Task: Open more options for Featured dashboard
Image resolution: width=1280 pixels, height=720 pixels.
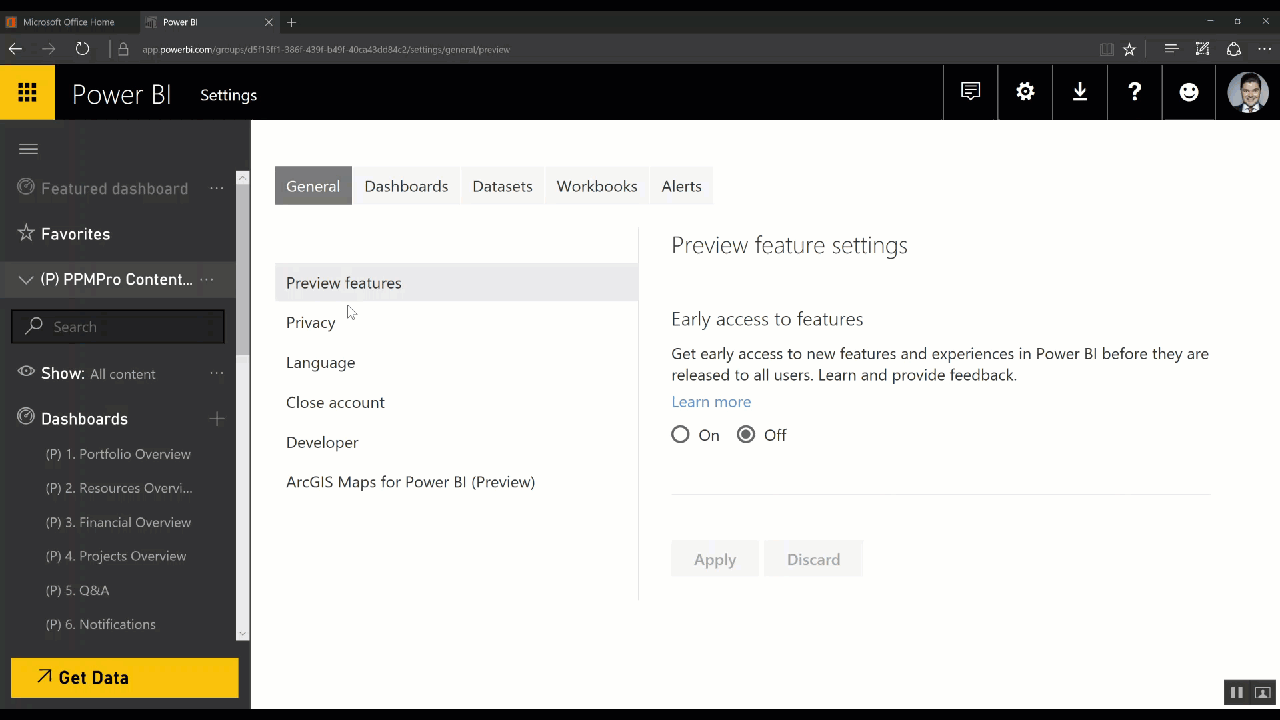Action: pos(217,188)
